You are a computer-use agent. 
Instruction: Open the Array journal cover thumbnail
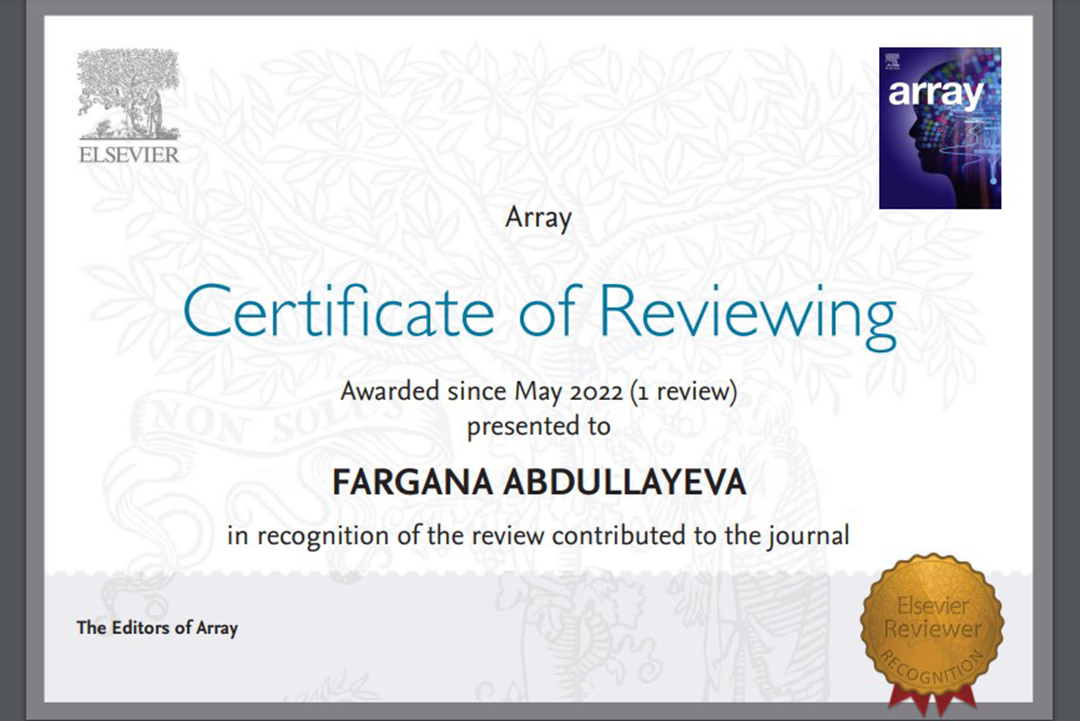click(x=939, y=128)
